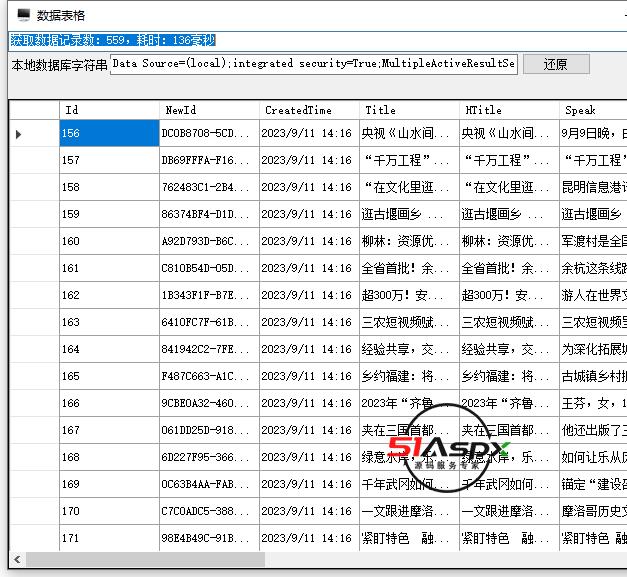This screenshot has width=627, height=577.
Task: Click the left arrow of horizontal scrollbar
Action: click(x=17, y=559)
